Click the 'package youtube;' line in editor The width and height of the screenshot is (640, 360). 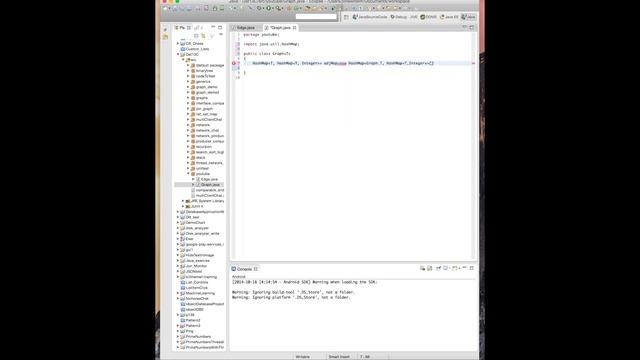tap(261, 35)
